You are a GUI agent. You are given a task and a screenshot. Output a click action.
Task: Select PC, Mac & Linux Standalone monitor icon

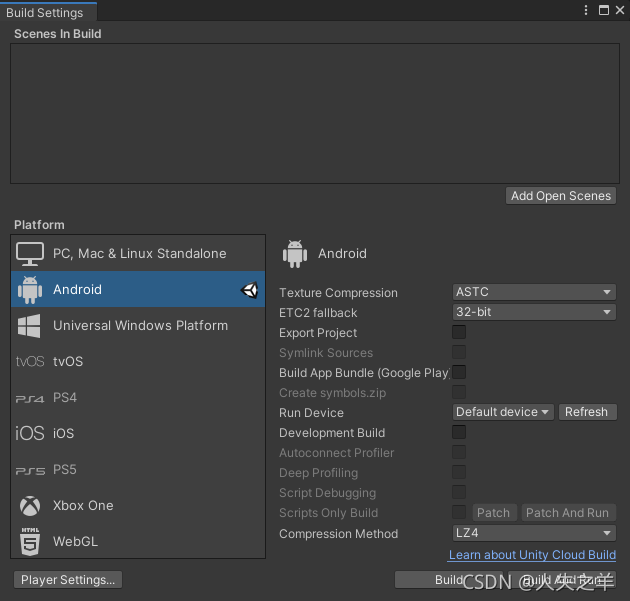pos(30,253)
